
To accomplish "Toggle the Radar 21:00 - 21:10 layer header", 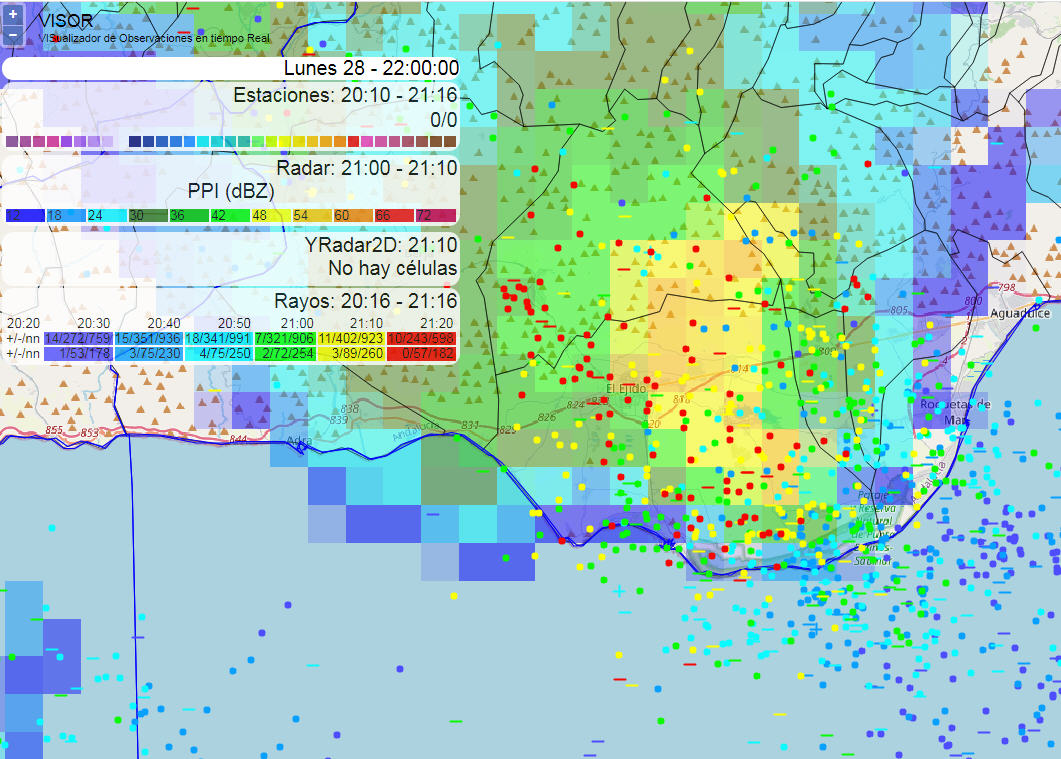I will [366, 166].
